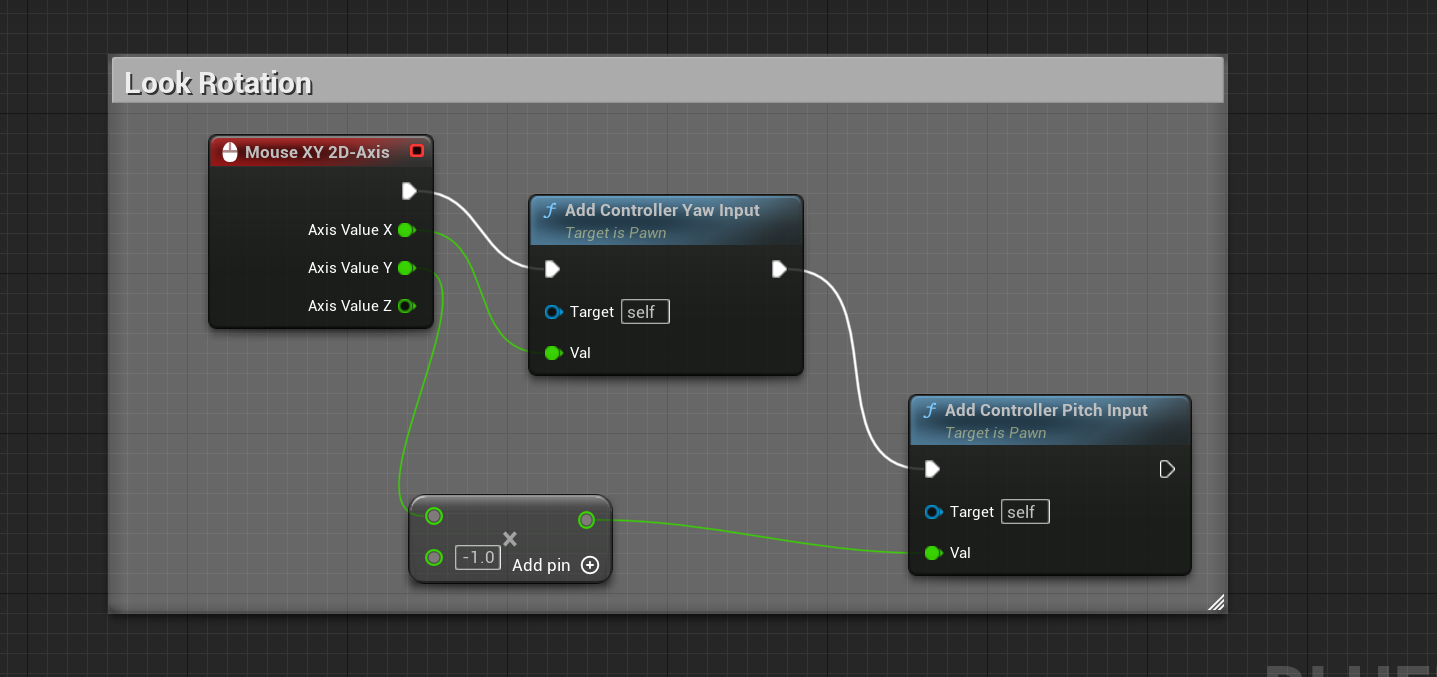1437x677 pixels.
Task: Click the comment box resize handle corner
Action: click(1216, 602)
